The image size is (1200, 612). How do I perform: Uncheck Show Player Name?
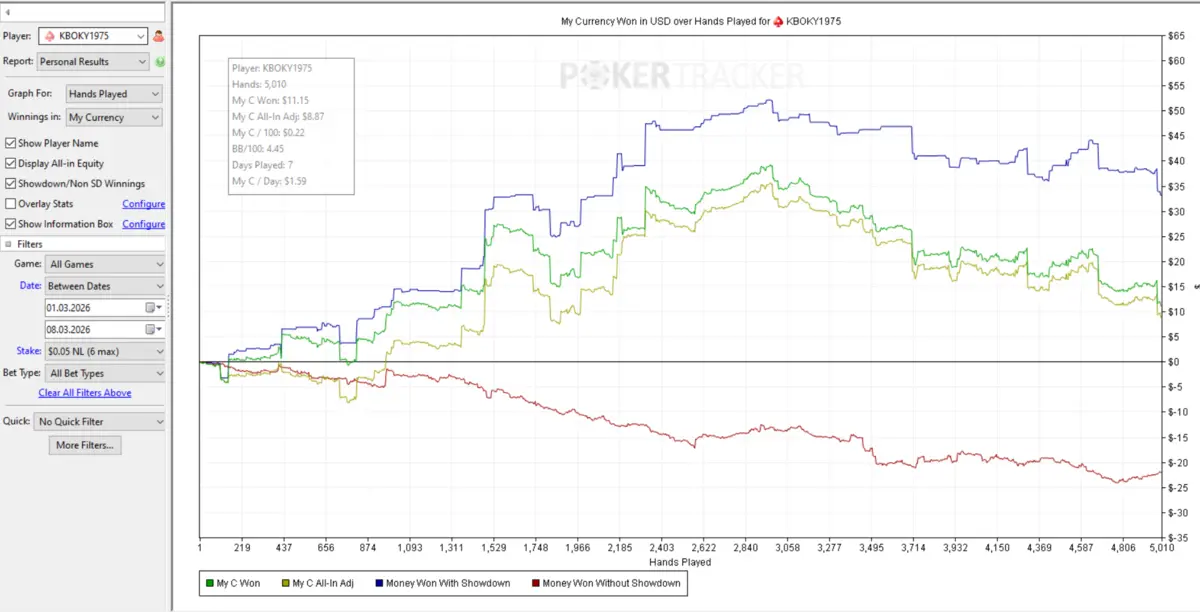(11, 143)
